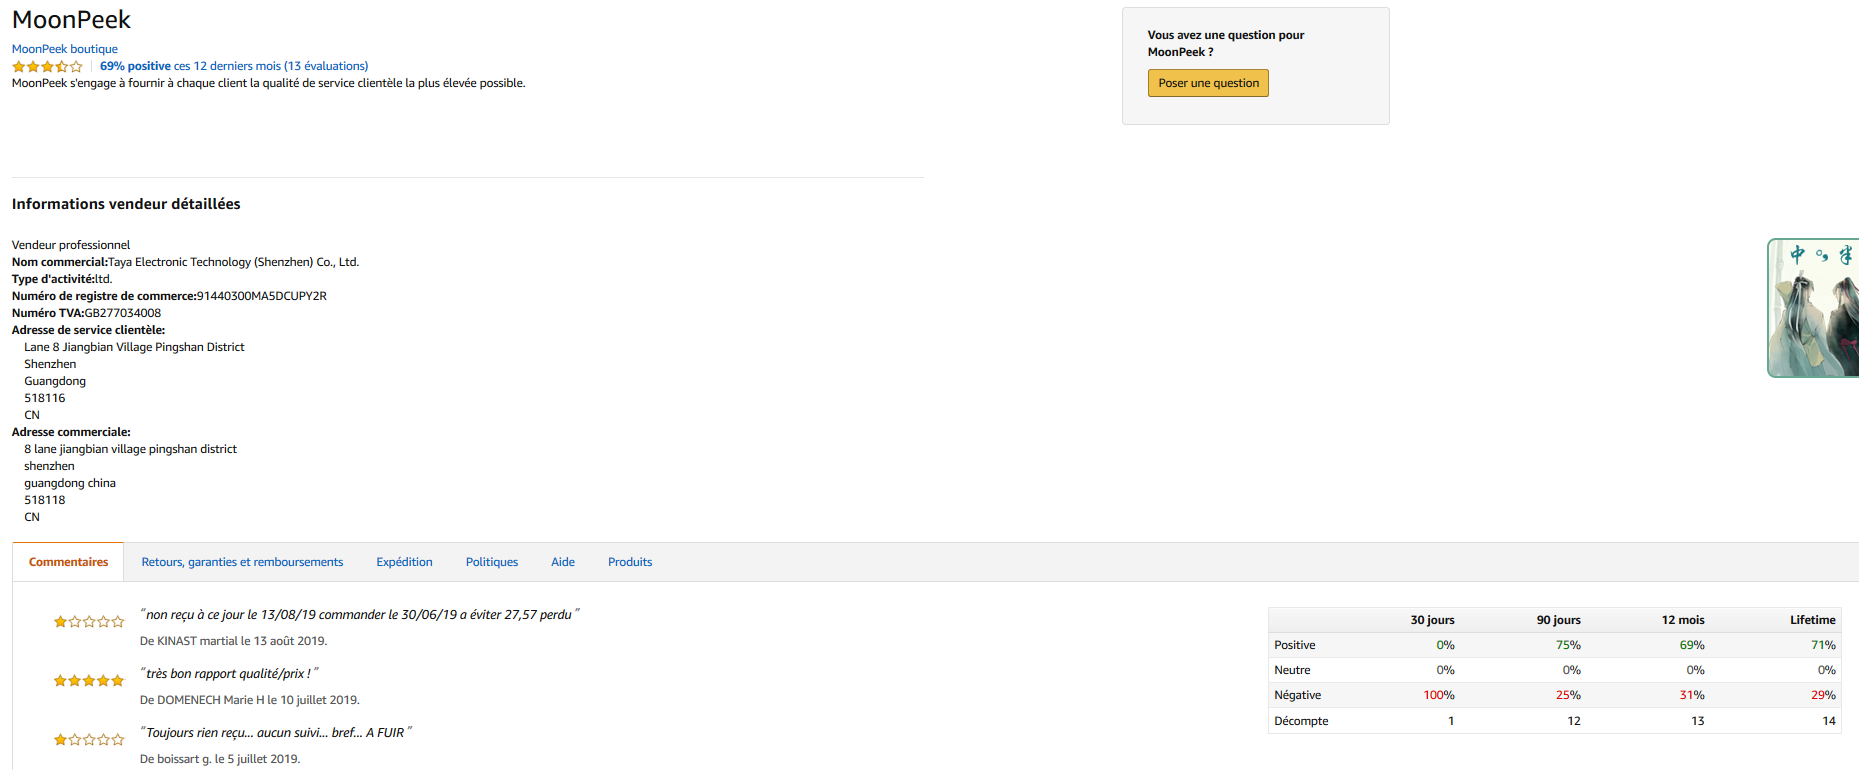The width and height of the screenshot is (1859, 770).
Task: Click the 'Lane 8 Jiangbian Village Pingshan District' line
Action: (134, 347)
